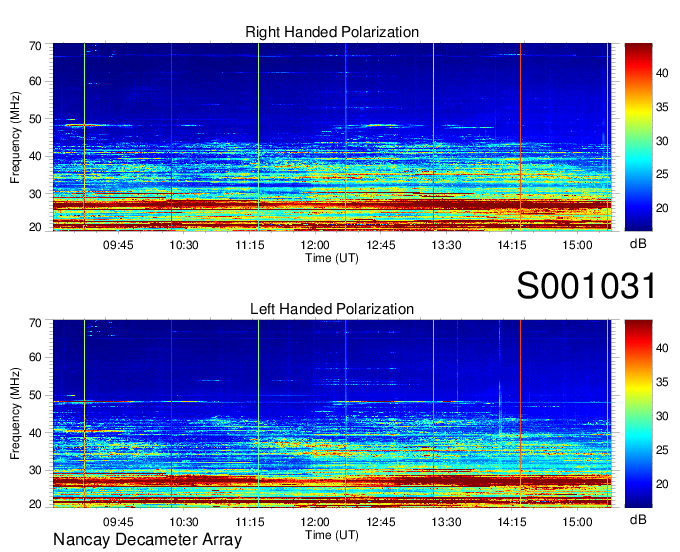Click the 'dB' label under lower color bar
Viewport: 680px width, 552px height.
638,519
